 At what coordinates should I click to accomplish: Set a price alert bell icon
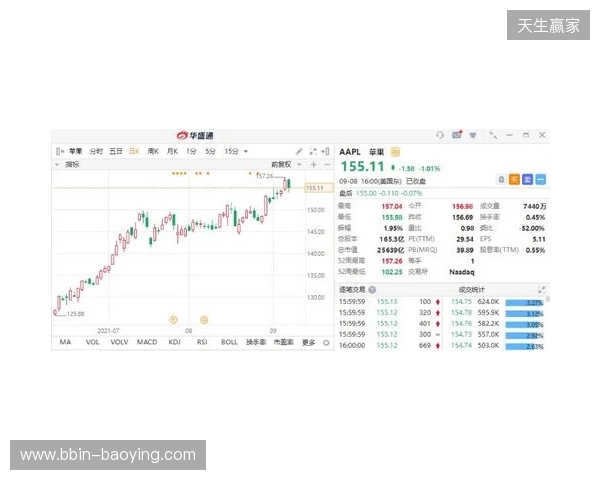(501, 180)
